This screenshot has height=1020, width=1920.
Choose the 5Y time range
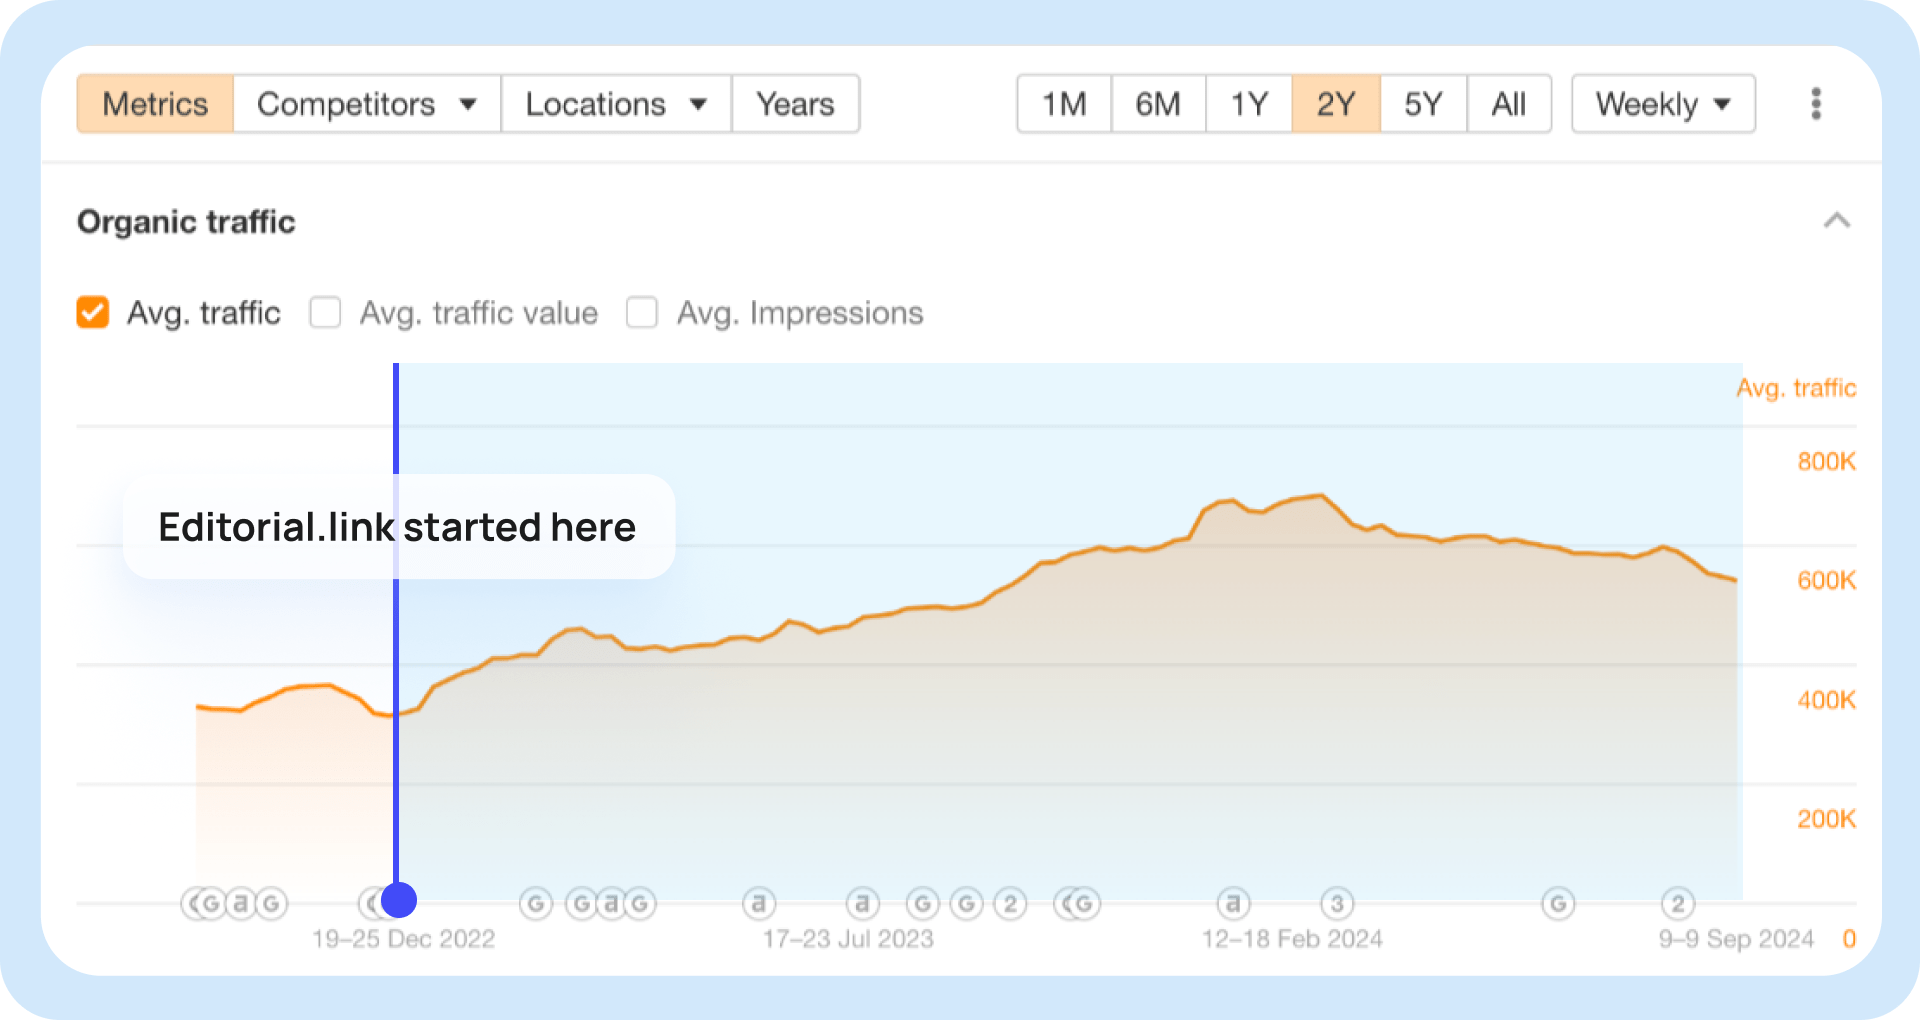pyautogui.click(x=1423, y=104)
